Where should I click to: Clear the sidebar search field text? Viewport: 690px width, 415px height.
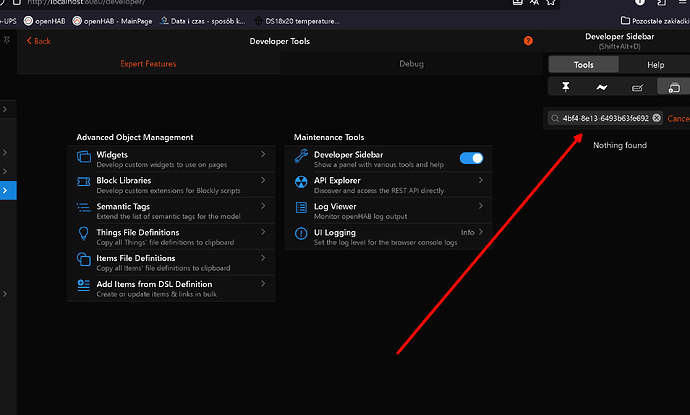(657, 118)
